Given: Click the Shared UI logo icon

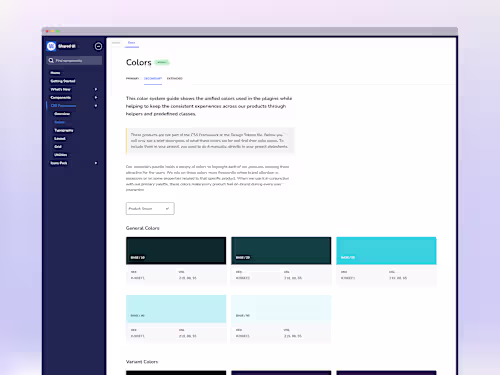Looking at the screenshot, I should [51, 46].
